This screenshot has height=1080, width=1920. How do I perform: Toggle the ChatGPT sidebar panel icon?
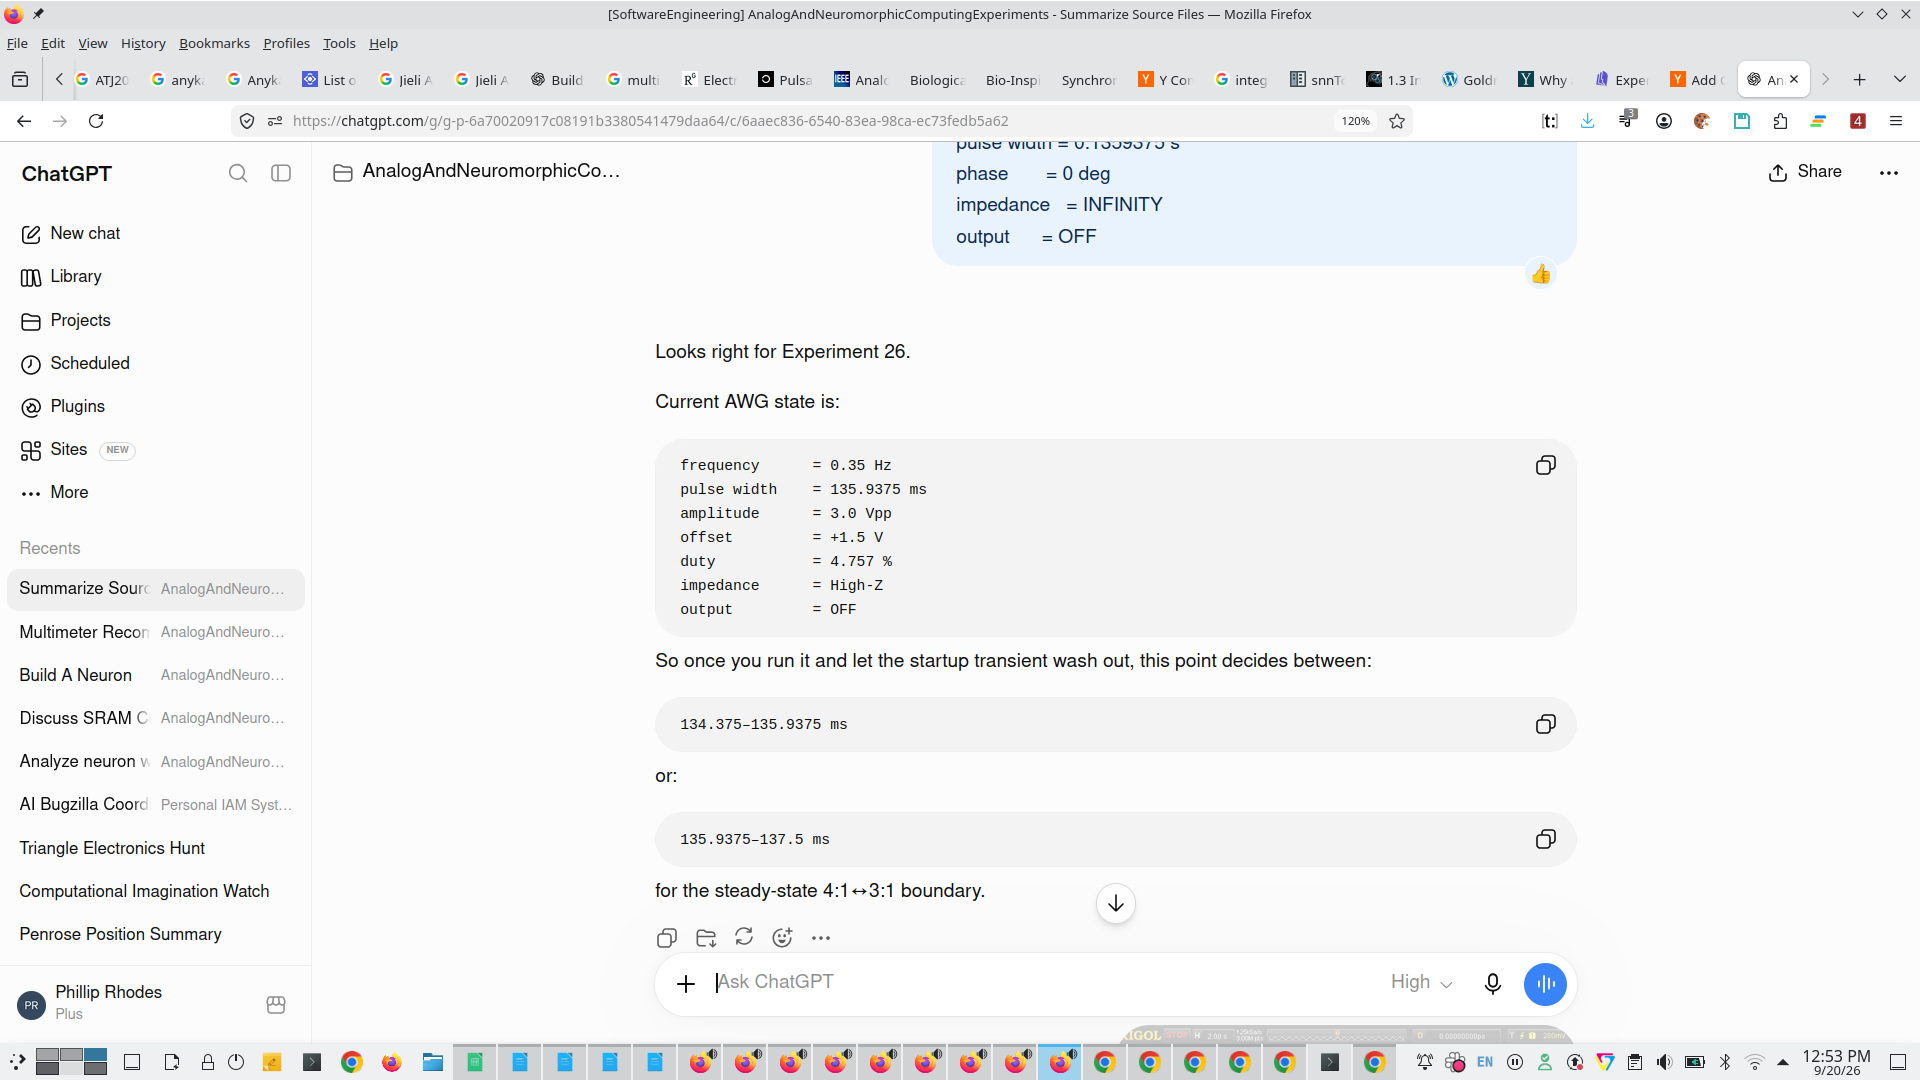[281, 173]
